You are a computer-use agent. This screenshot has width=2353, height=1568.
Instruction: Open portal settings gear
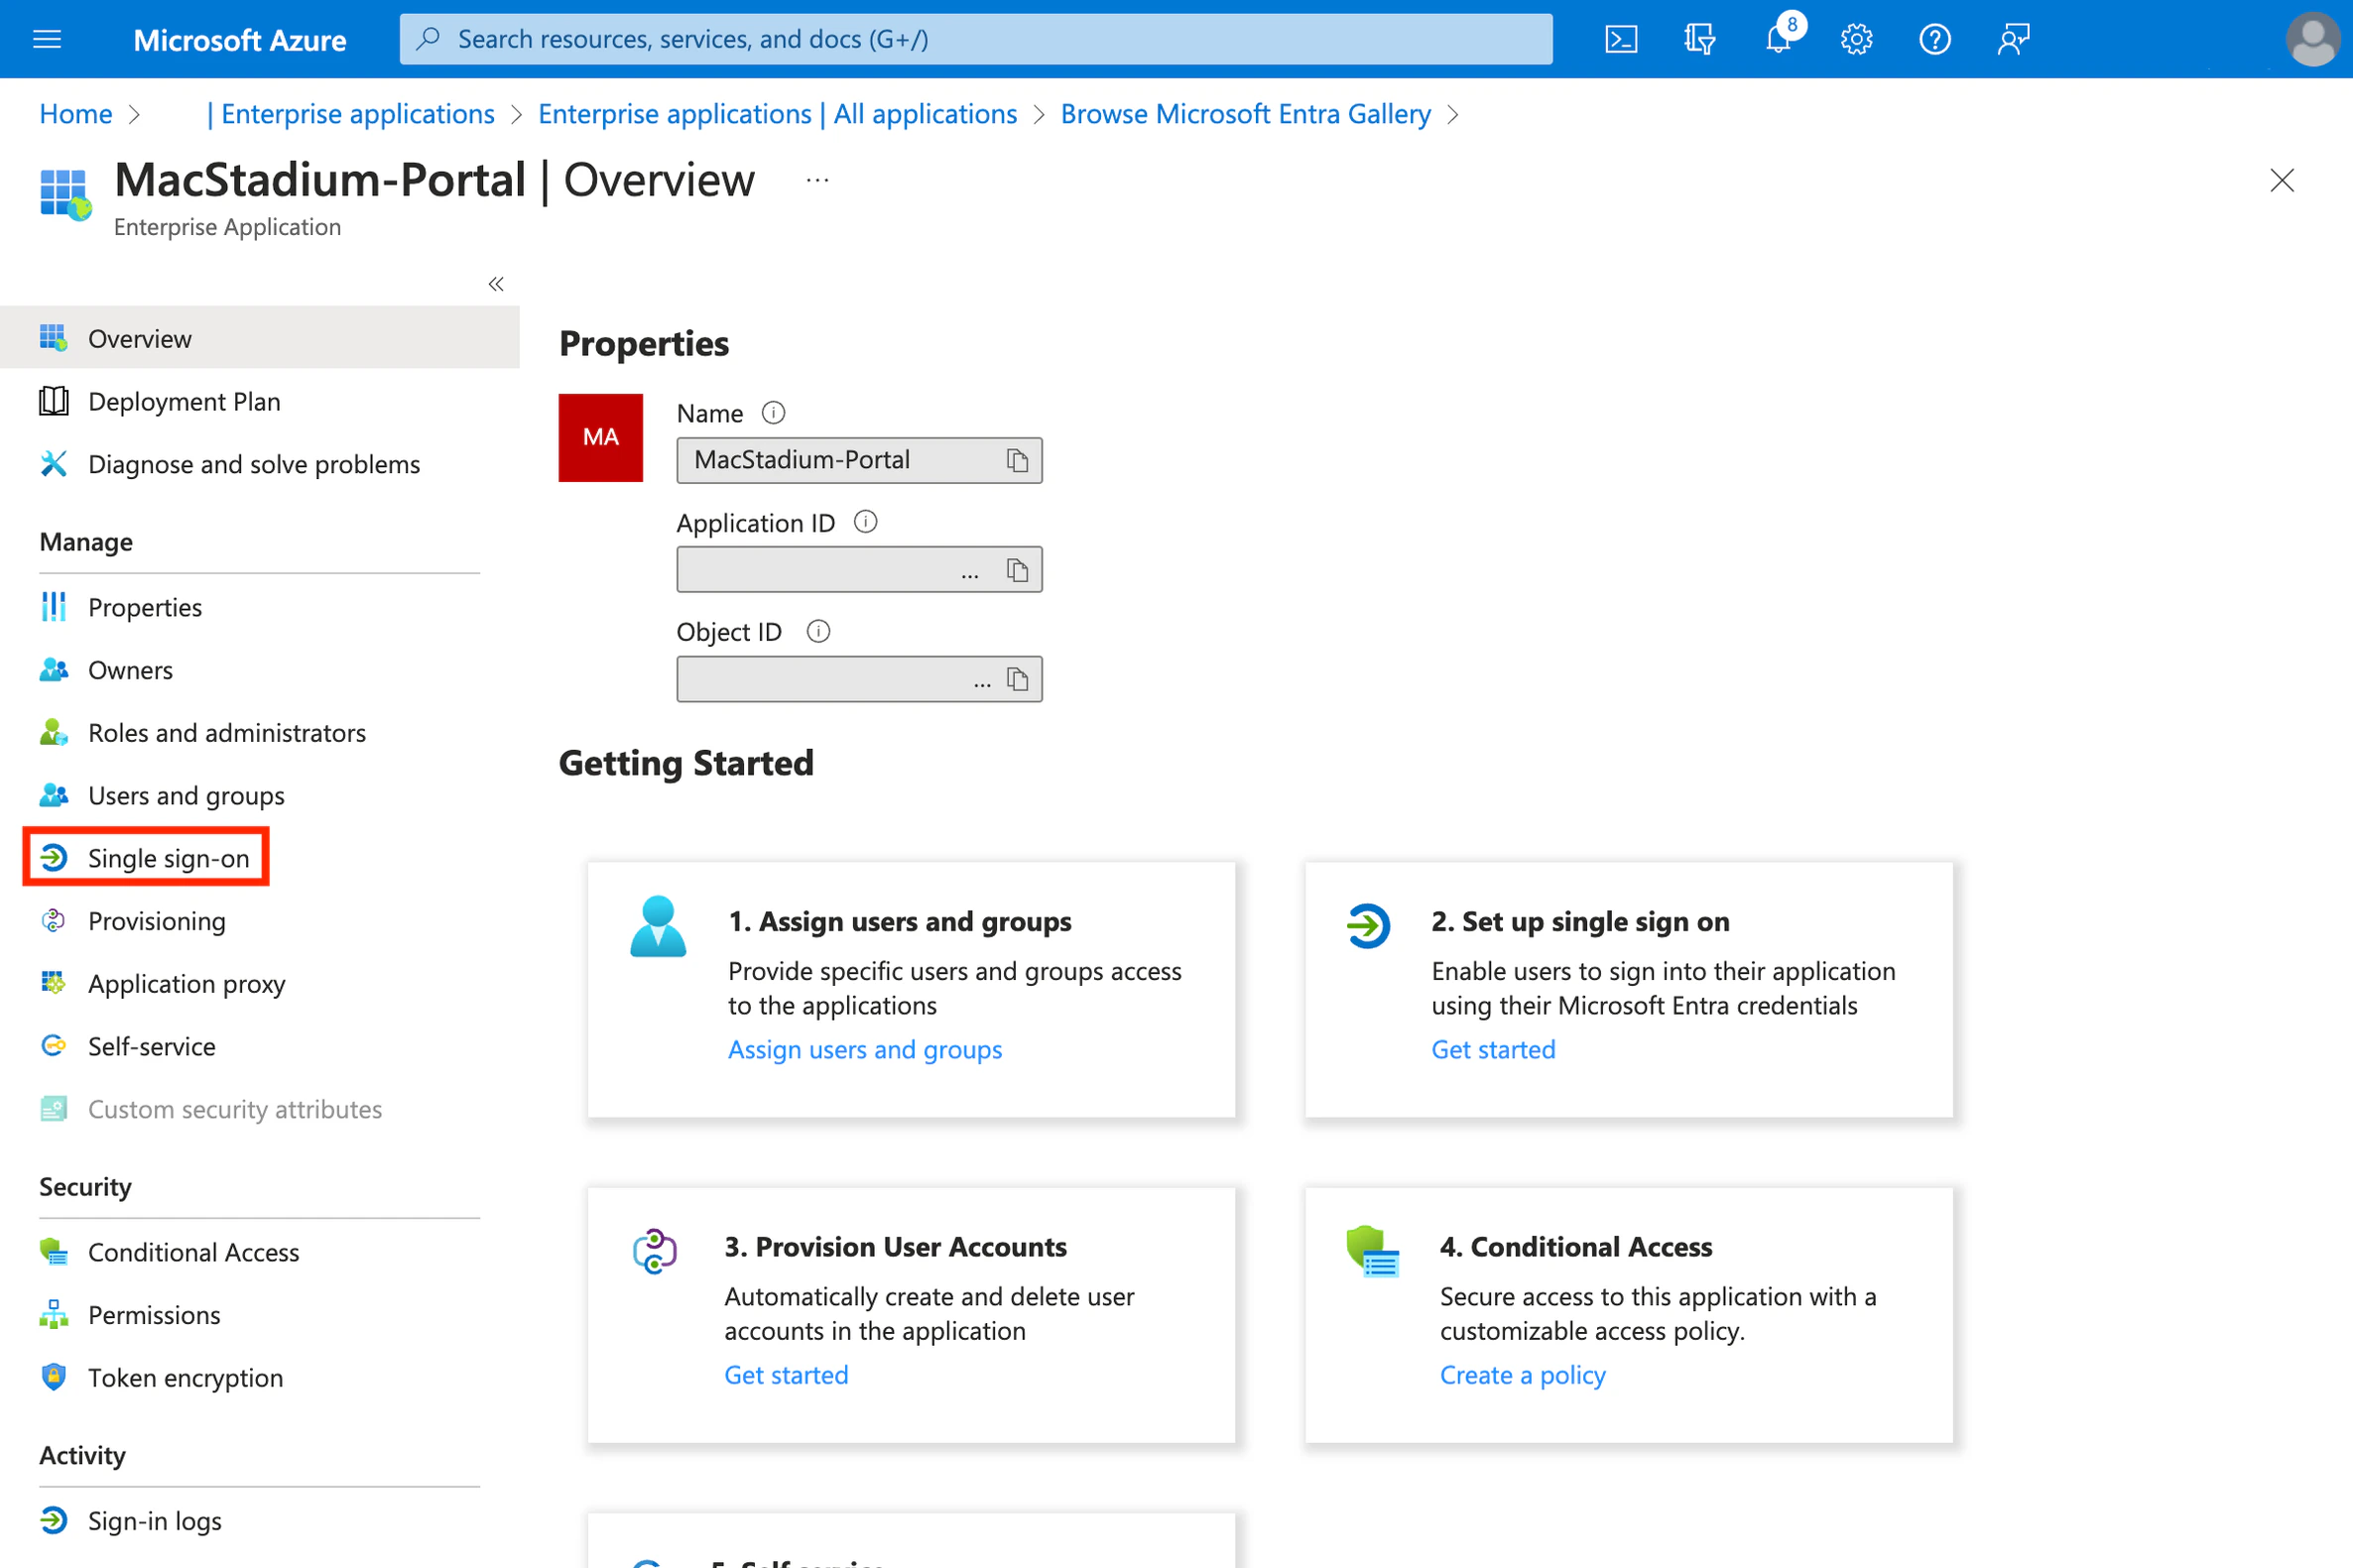(1856, 39)
